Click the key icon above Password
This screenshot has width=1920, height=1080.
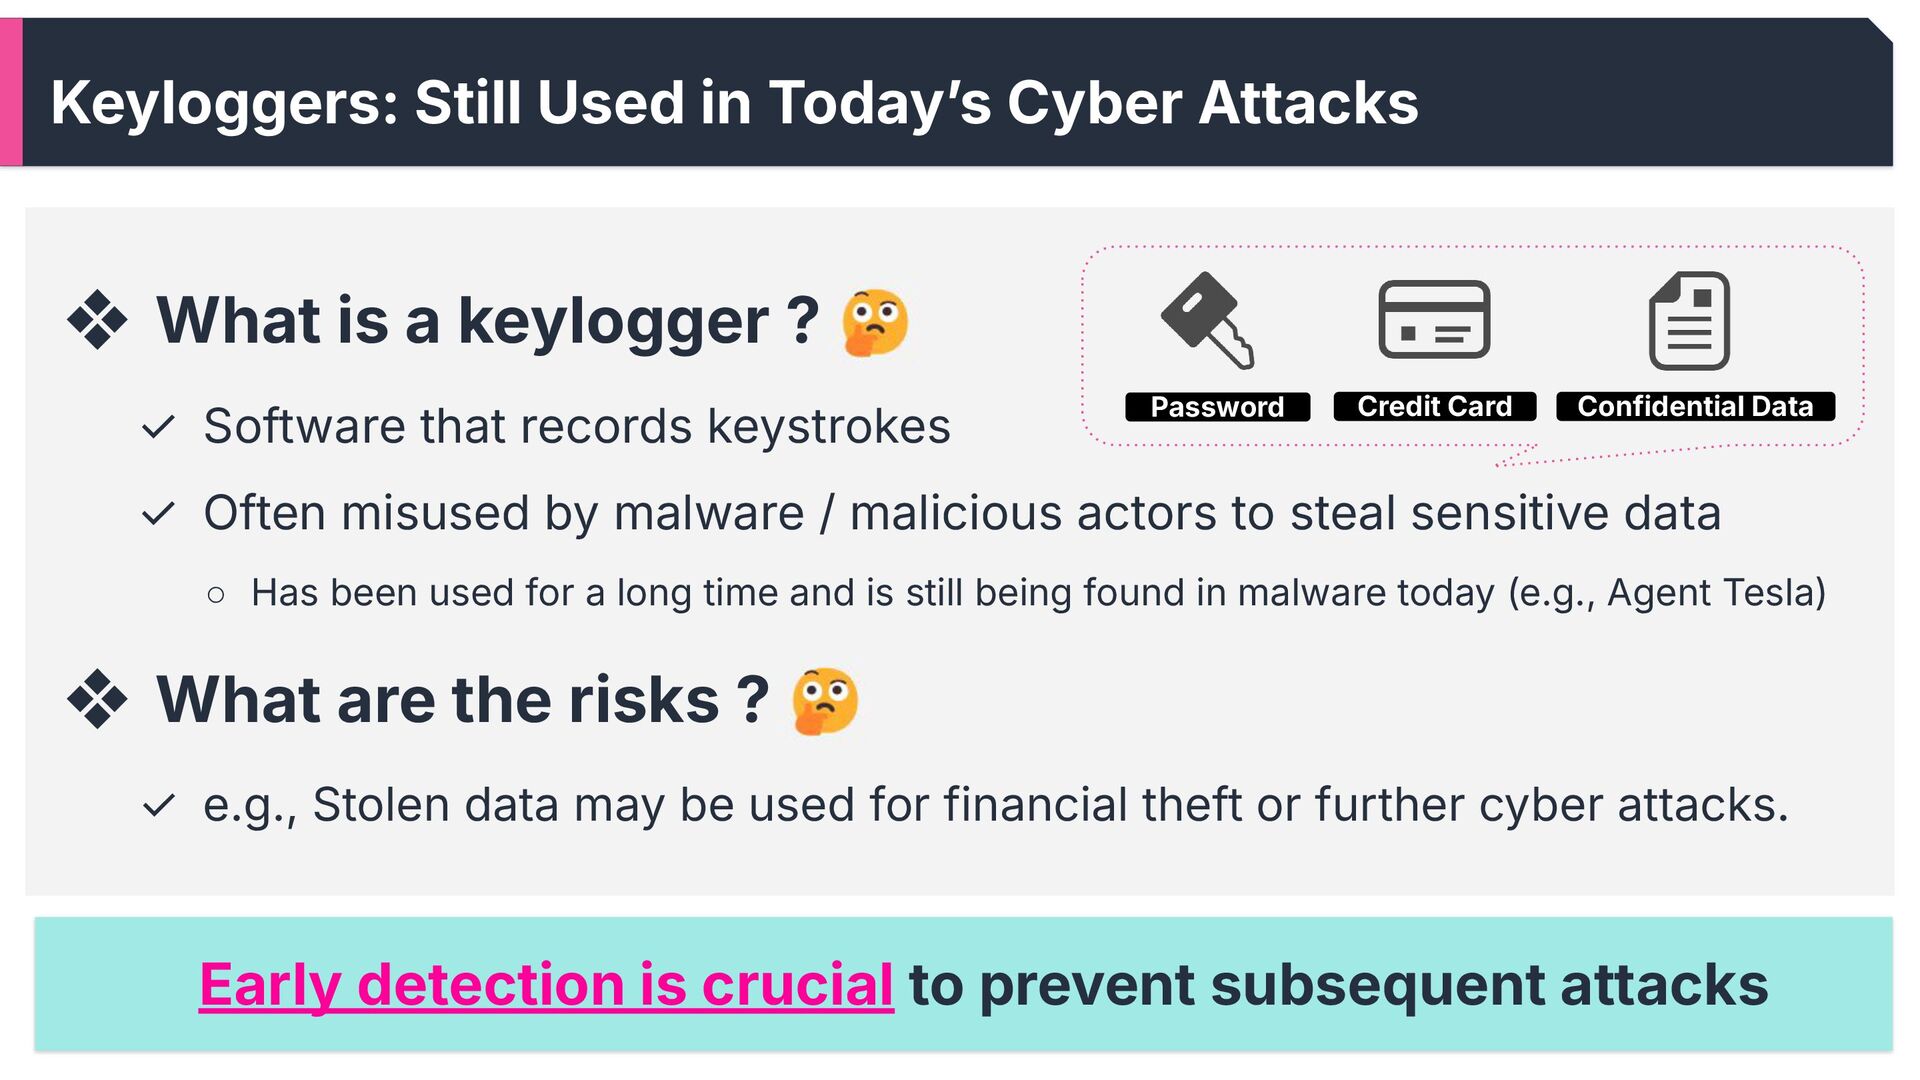tap(1208, 321)
